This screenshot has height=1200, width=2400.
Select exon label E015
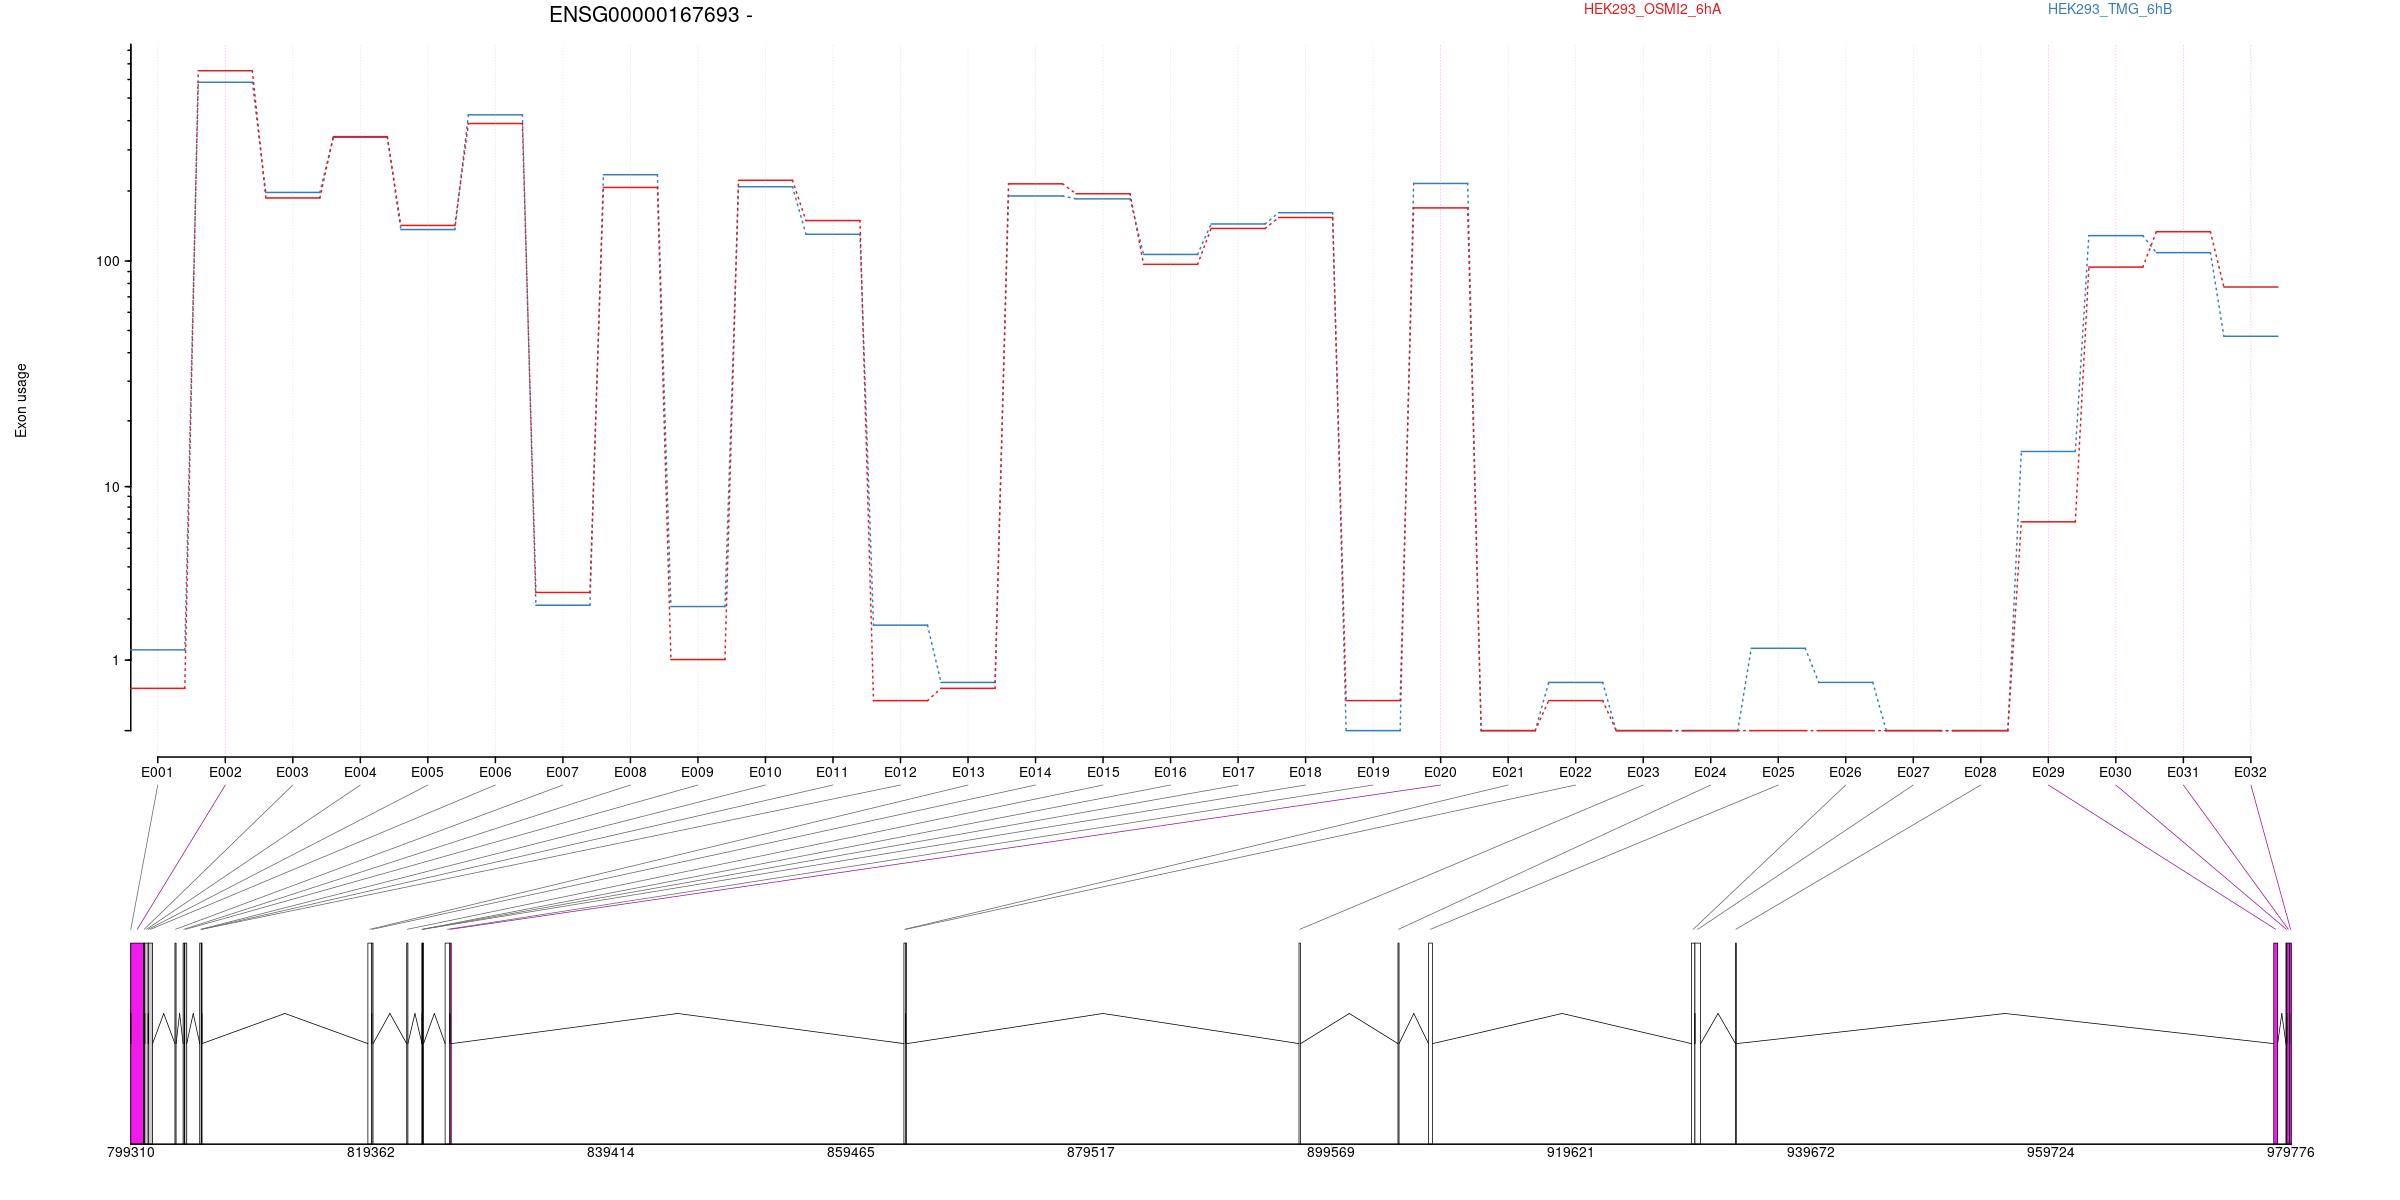(1103, 772)
